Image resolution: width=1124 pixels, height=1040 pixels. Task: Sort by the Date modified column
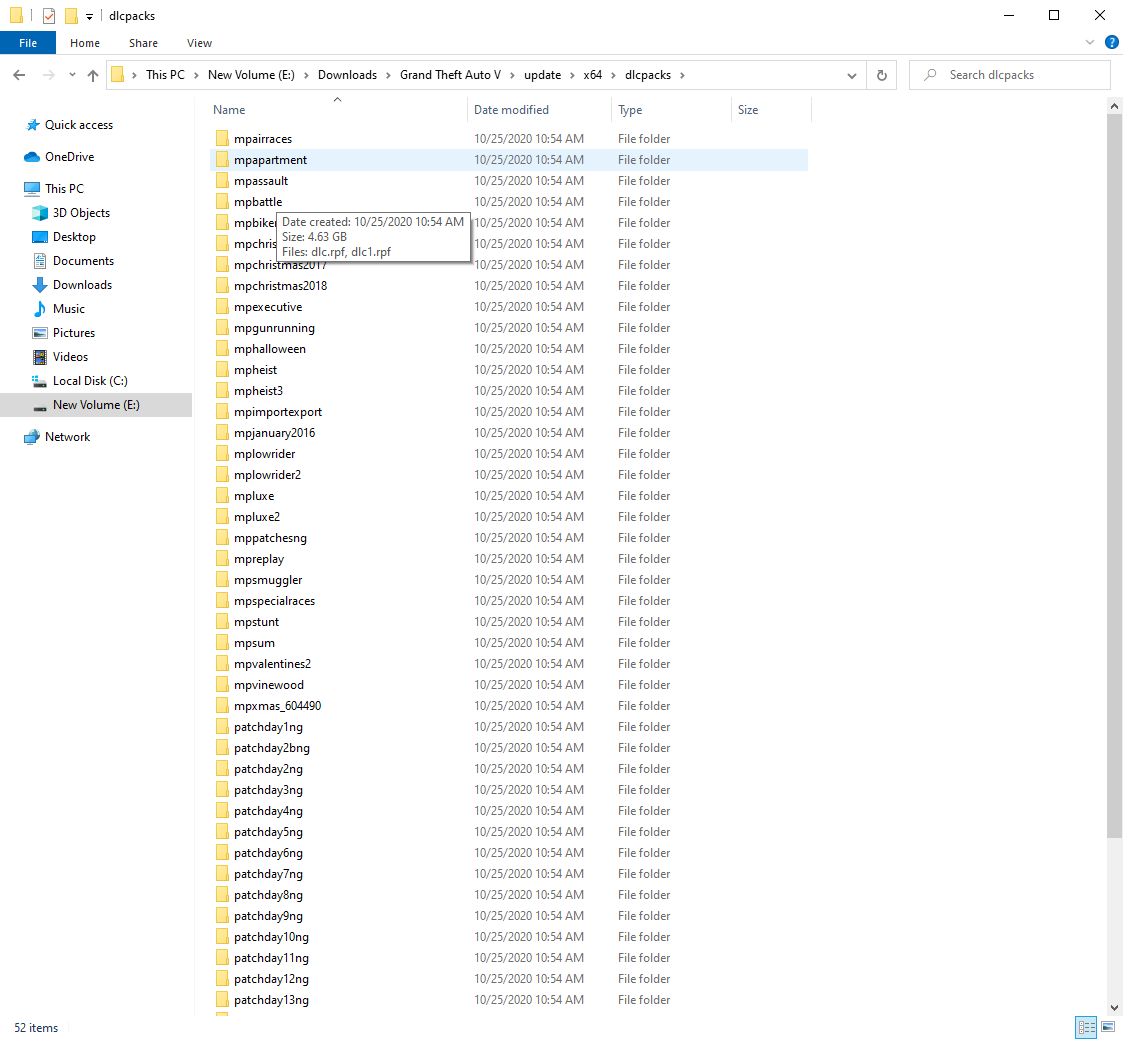point(539,110)
